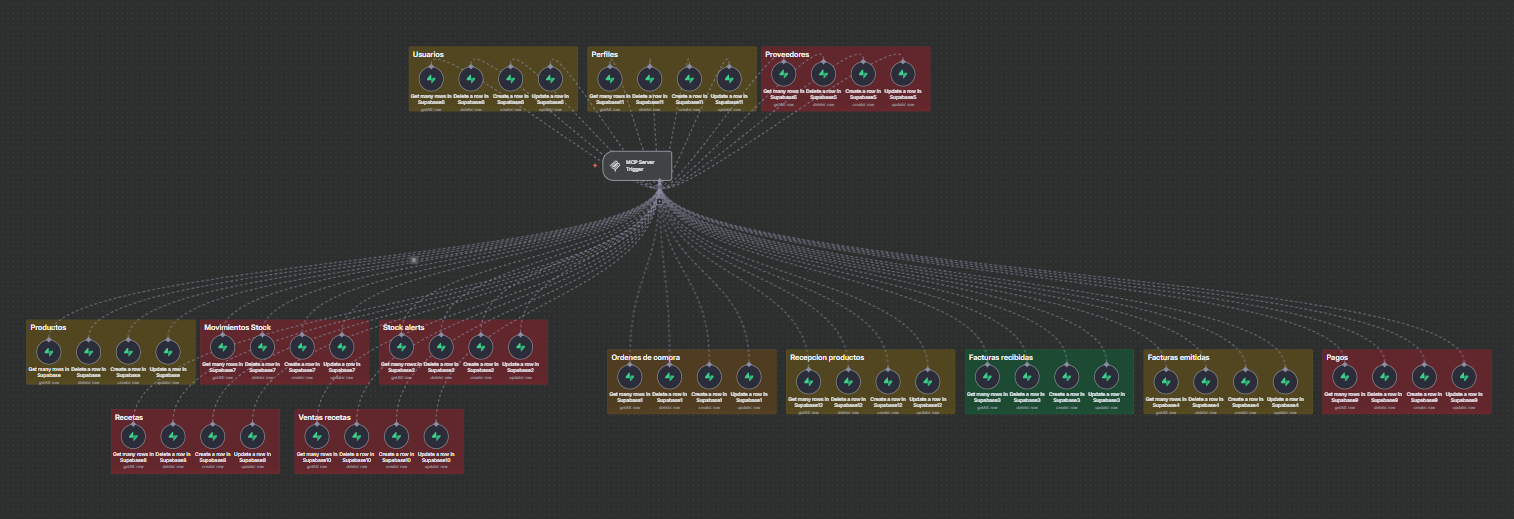Click Get many rows node in Movimientos Stock
Viewport: 1514px width, 519px height.
(222, 346)
